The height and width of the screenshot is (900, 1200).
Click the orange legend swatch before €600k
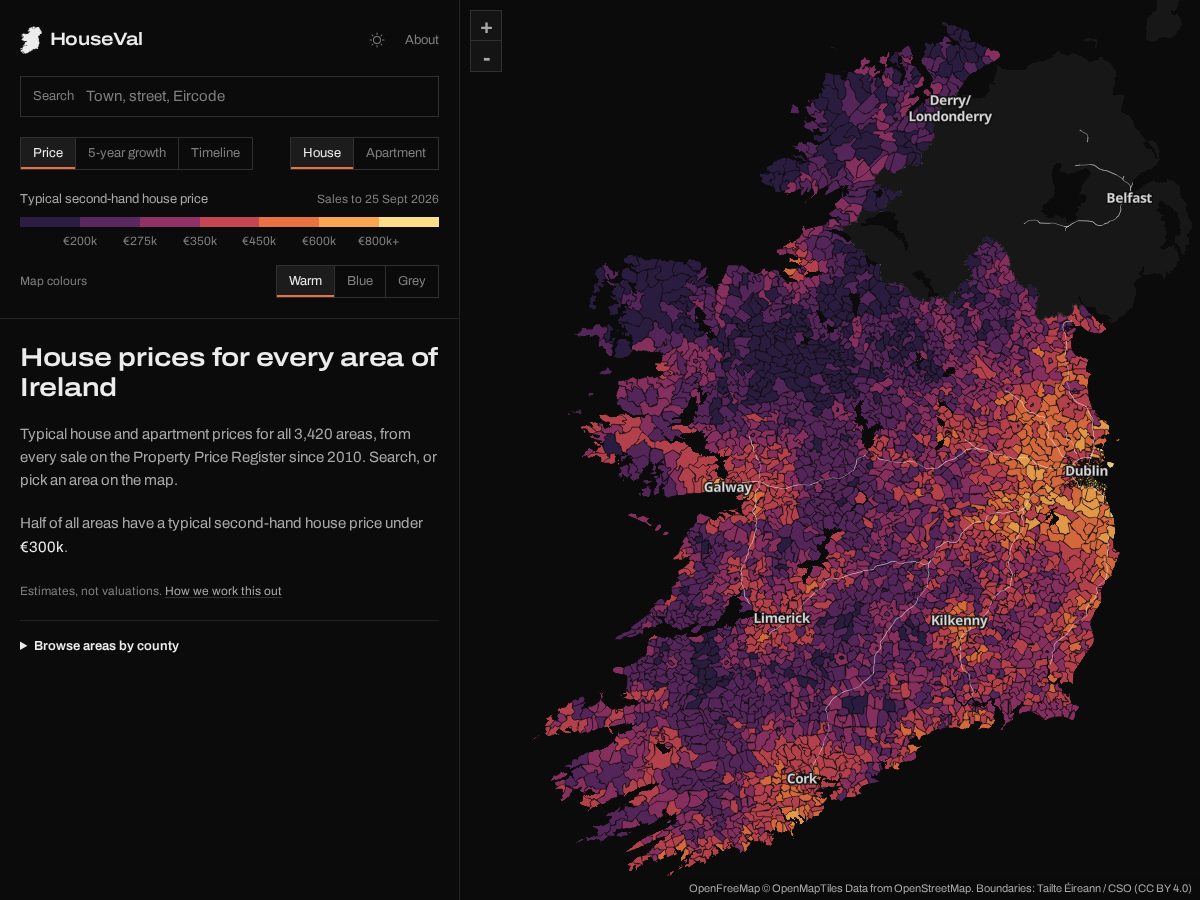pos(289,222)
